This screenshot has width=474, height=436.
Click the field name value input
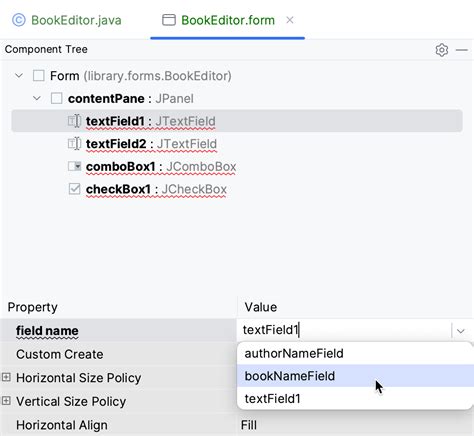(343, 330)
